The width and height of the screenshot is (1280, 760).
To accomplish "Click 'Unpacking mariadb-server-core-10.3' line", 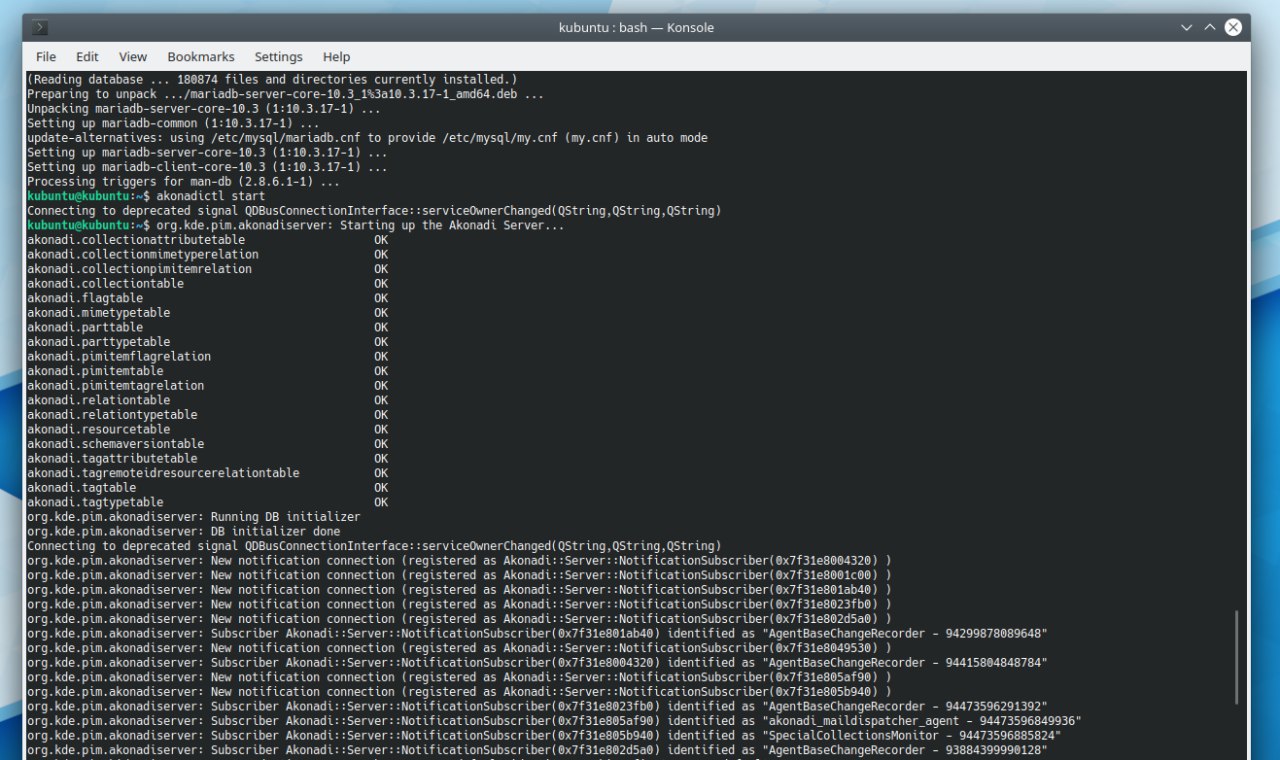I will click(204, 109).
